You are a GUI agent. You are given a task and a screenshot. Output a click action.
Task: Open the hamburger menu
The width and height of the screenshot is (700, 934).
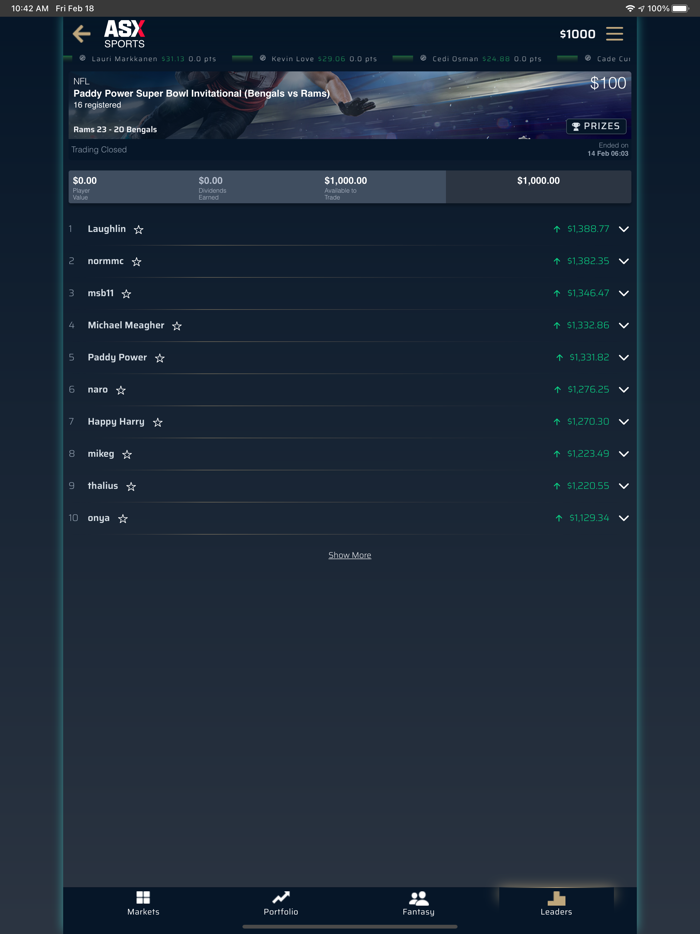(x=614, y=34)
